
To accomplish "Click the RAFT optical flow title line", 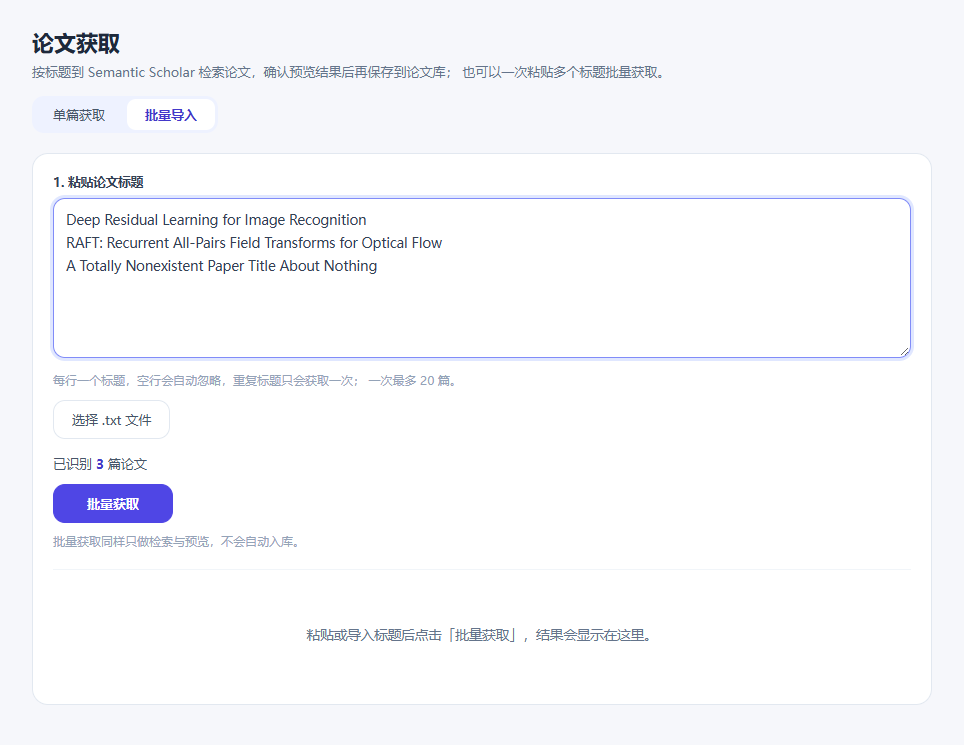I will [x=254, y=243].
